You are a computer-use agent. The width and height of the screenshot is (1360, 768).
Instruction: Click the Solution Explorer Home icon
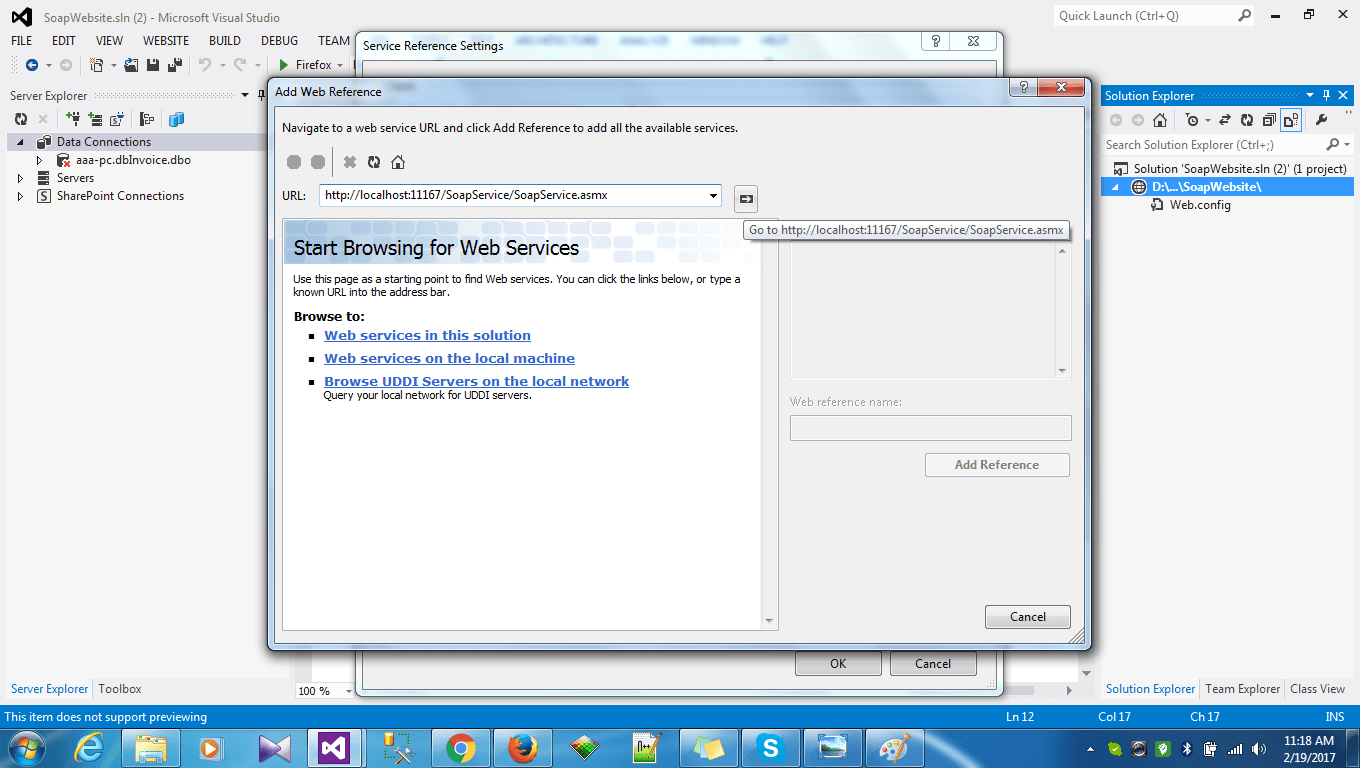pyautogui.click(x=1160, y=120)
